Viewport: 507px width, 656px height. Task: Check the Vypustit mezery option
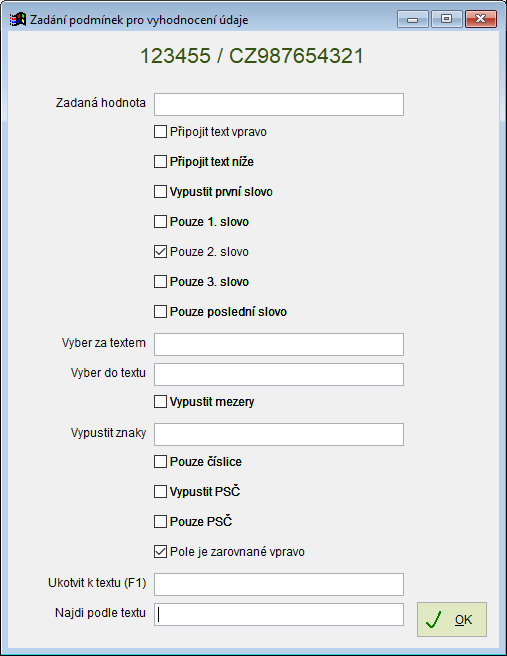160,402
